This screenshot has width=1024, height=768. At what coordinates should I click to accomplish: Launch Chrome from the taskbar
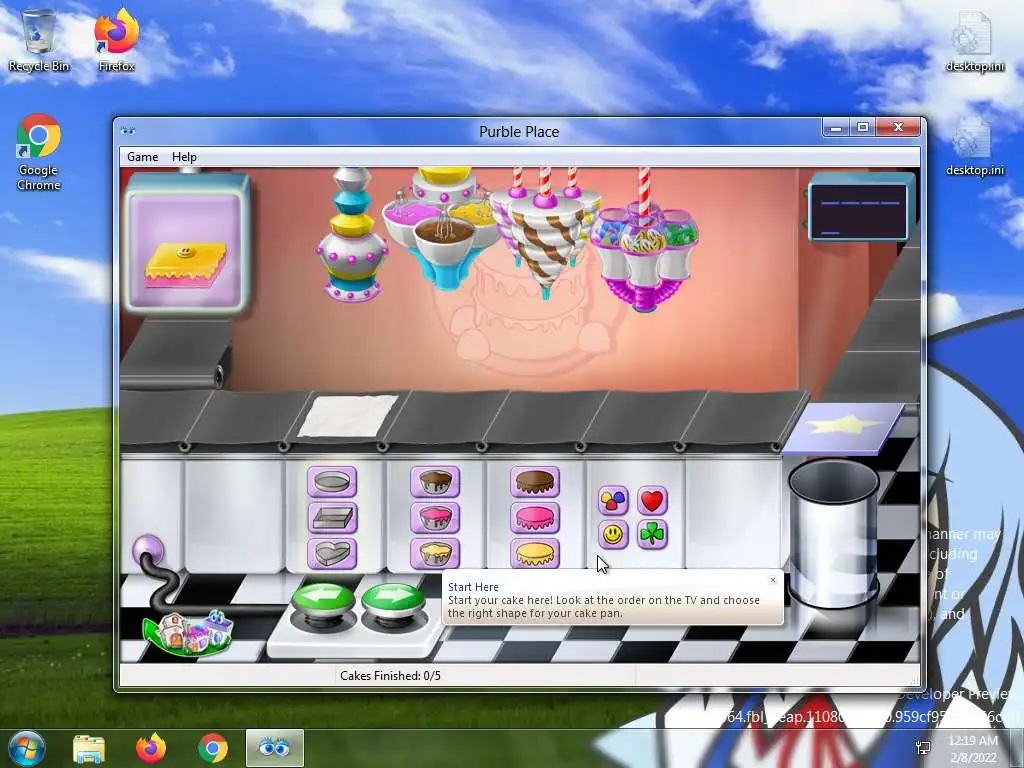pos(213,749)
